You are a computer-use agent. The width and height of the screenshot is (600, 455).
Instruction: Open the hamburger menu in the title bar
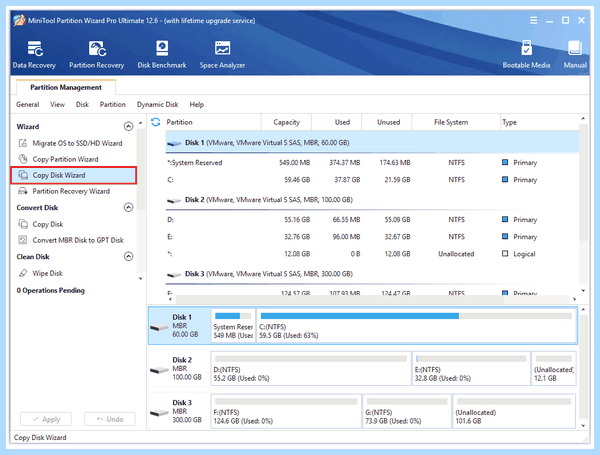(x=533, y=20)
